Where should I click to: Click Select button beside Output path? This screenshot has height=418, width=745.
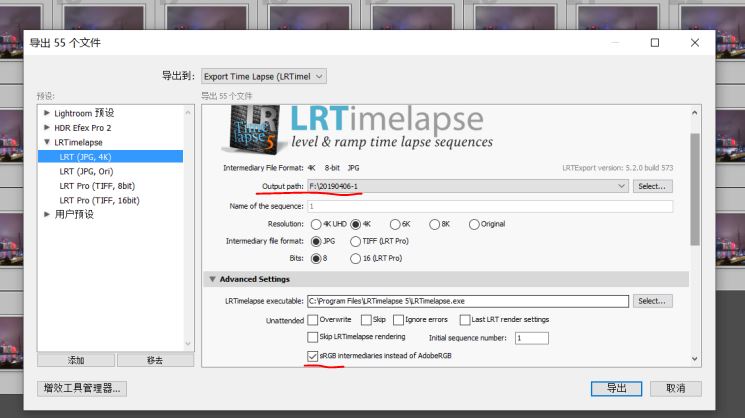pos(652,186)
